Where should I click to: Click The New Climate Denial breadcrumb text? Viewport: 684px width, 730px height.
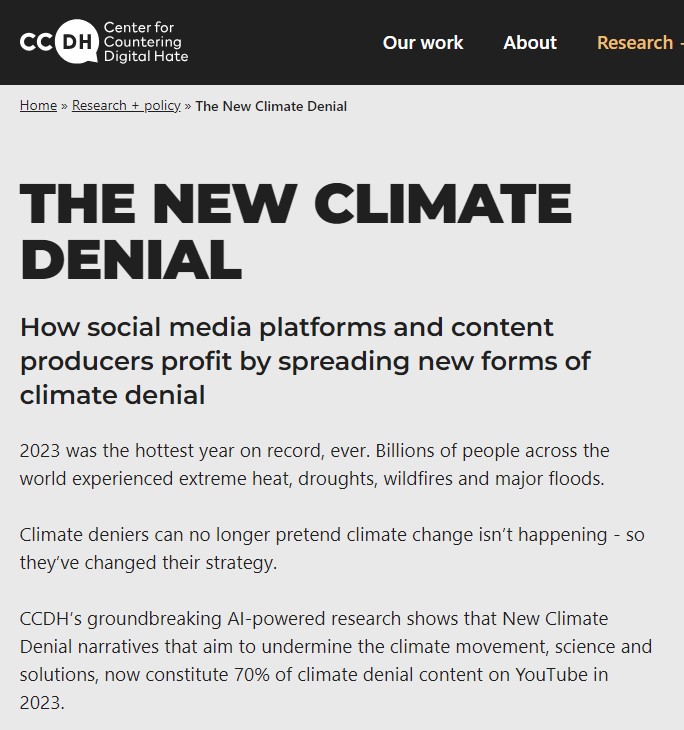[x=271, y=106]
